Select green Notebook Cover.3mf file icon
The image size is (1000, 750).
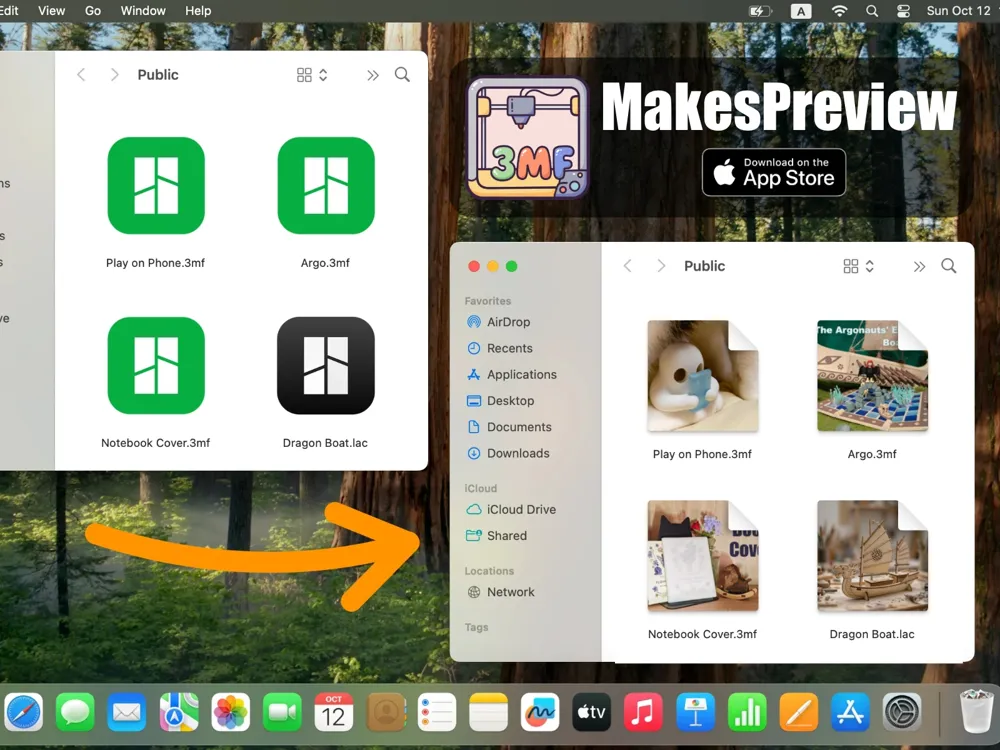(x=156, y=365)
